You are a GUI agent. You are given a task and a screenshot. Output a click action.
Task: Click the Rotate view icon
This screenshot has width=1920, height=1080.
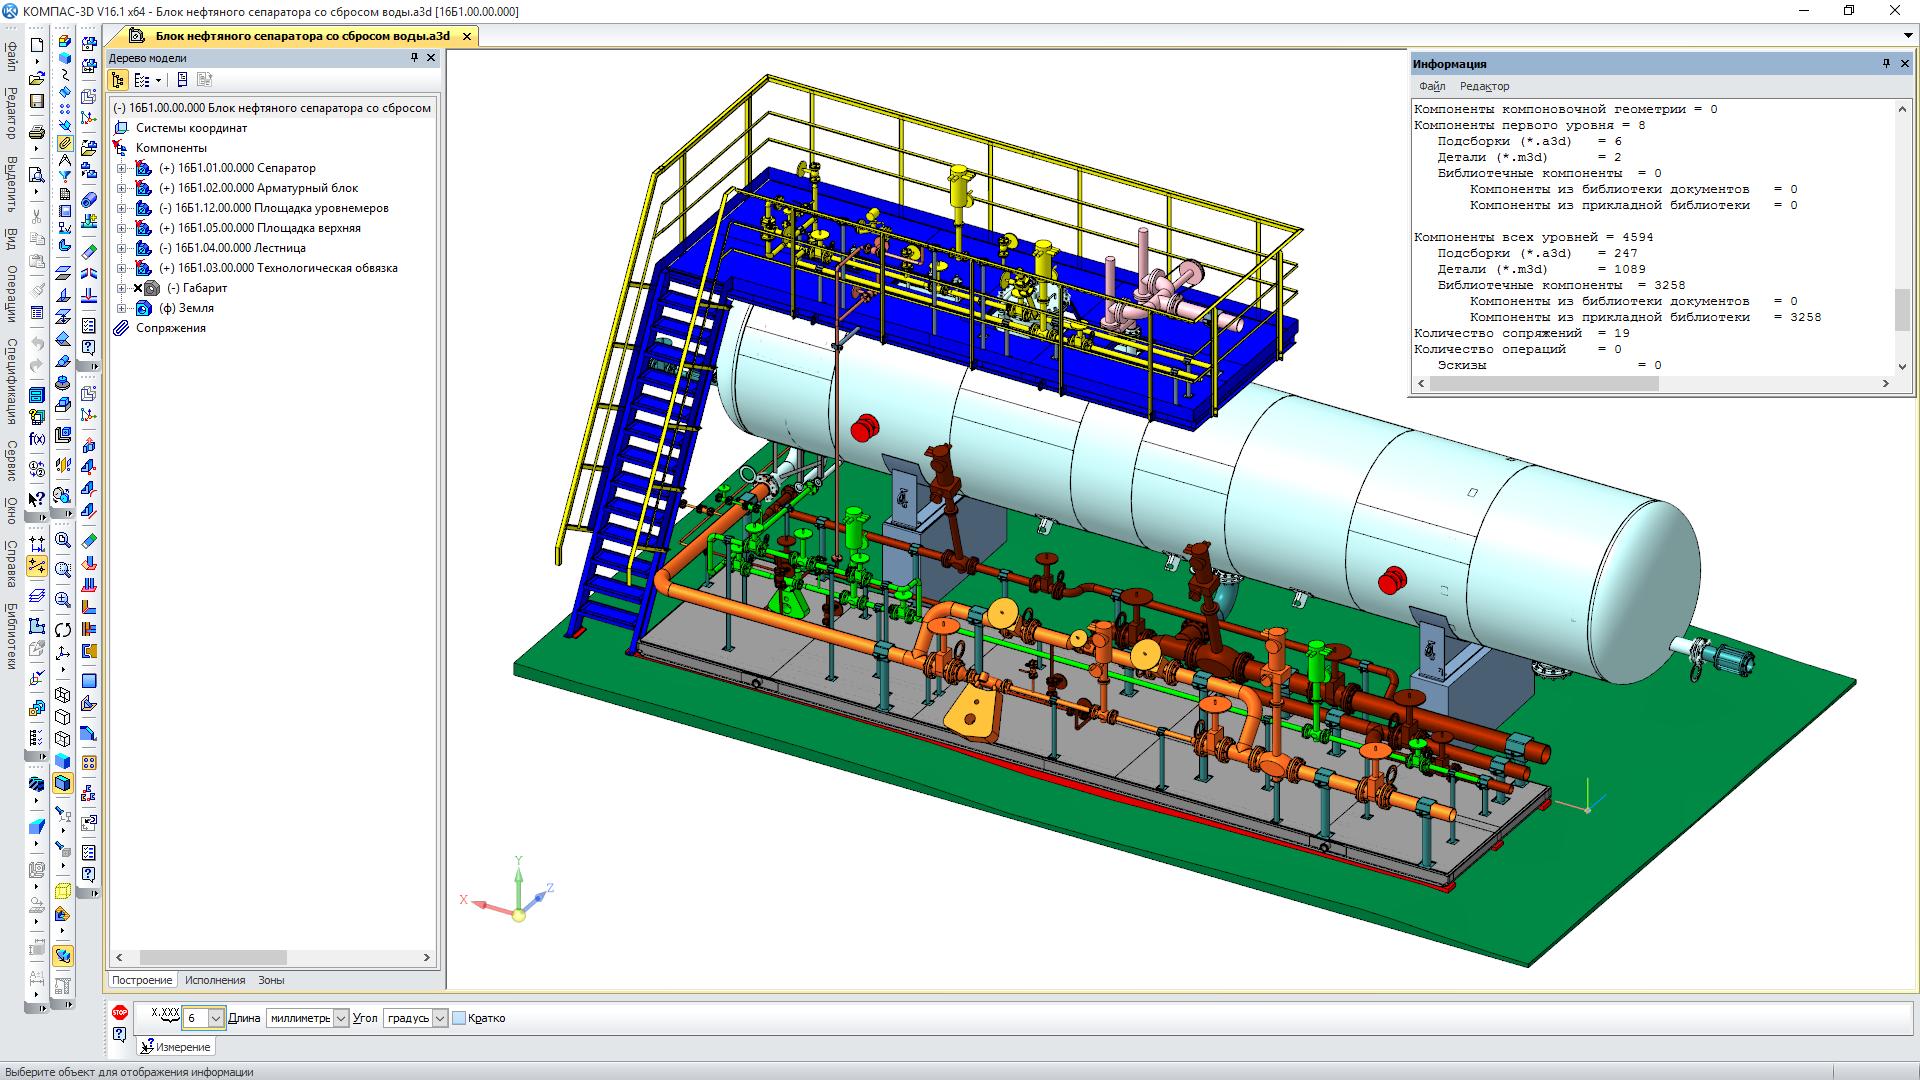pyautogui.click(x=63, y=630)
